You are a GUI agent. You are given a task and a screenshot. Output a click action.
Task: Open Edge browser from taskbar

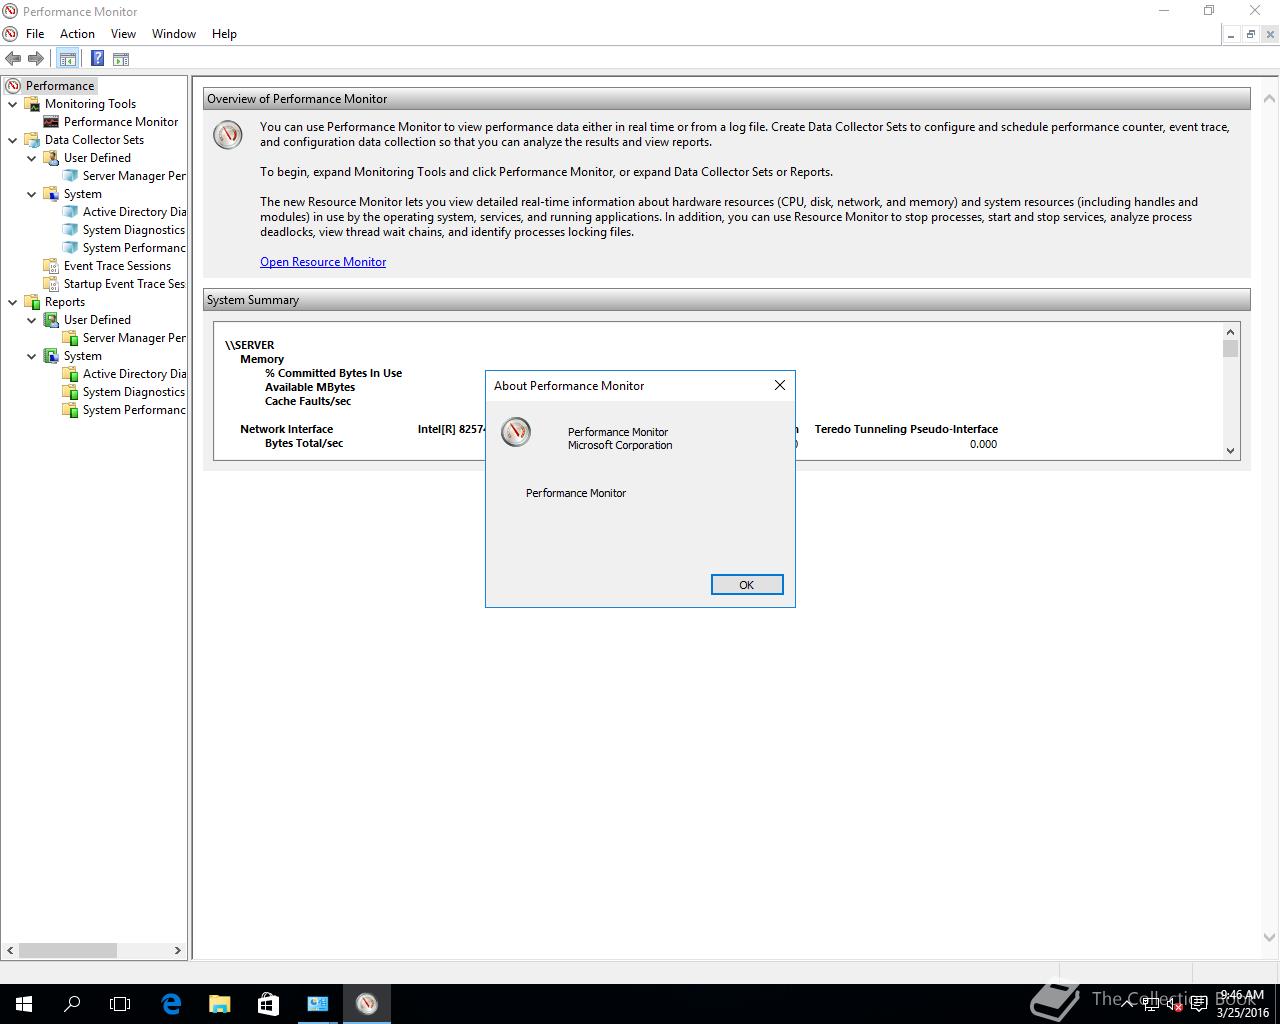click(x=171, y=1004)
